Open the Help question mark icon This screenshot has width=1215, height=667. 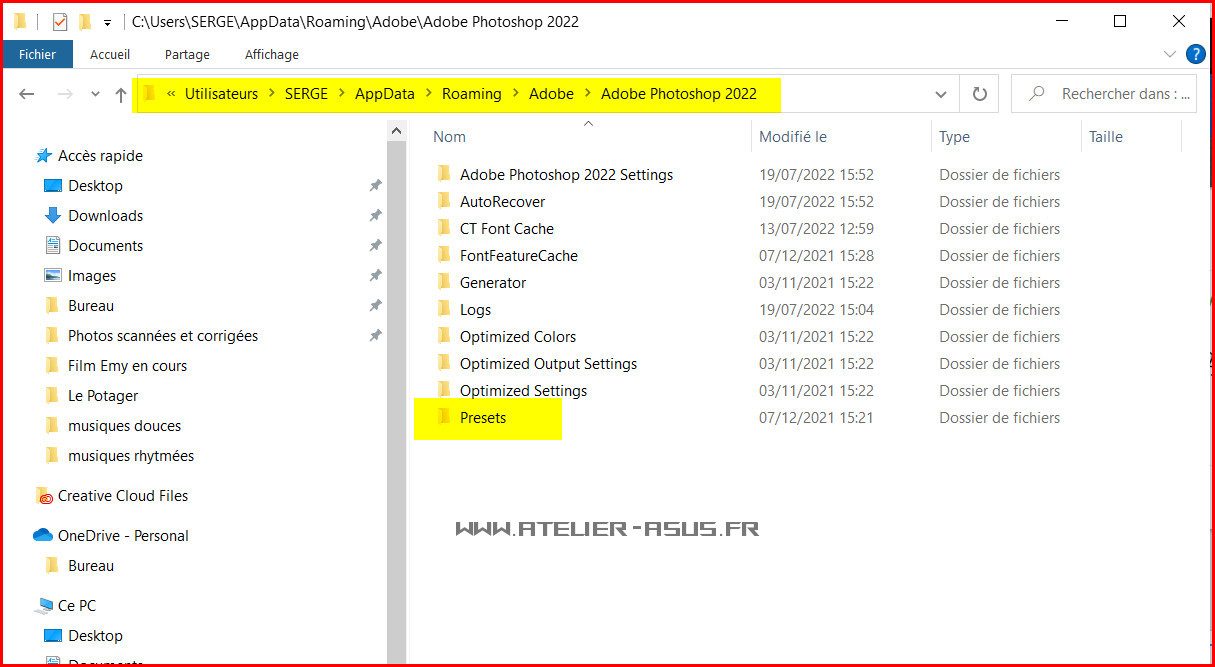pyautogui.click(x=1195, y=54)
